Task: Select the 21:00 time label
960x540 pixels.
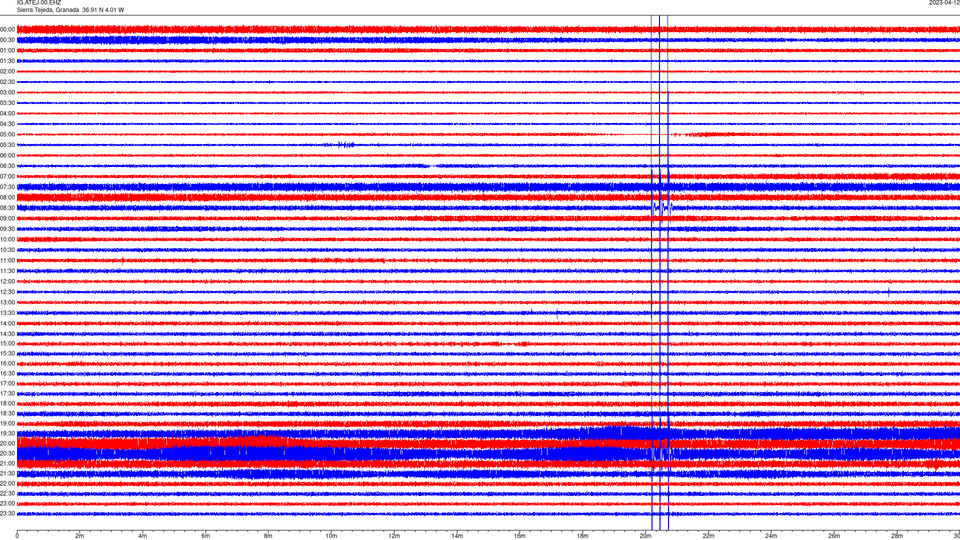Action: pos(7,463)
